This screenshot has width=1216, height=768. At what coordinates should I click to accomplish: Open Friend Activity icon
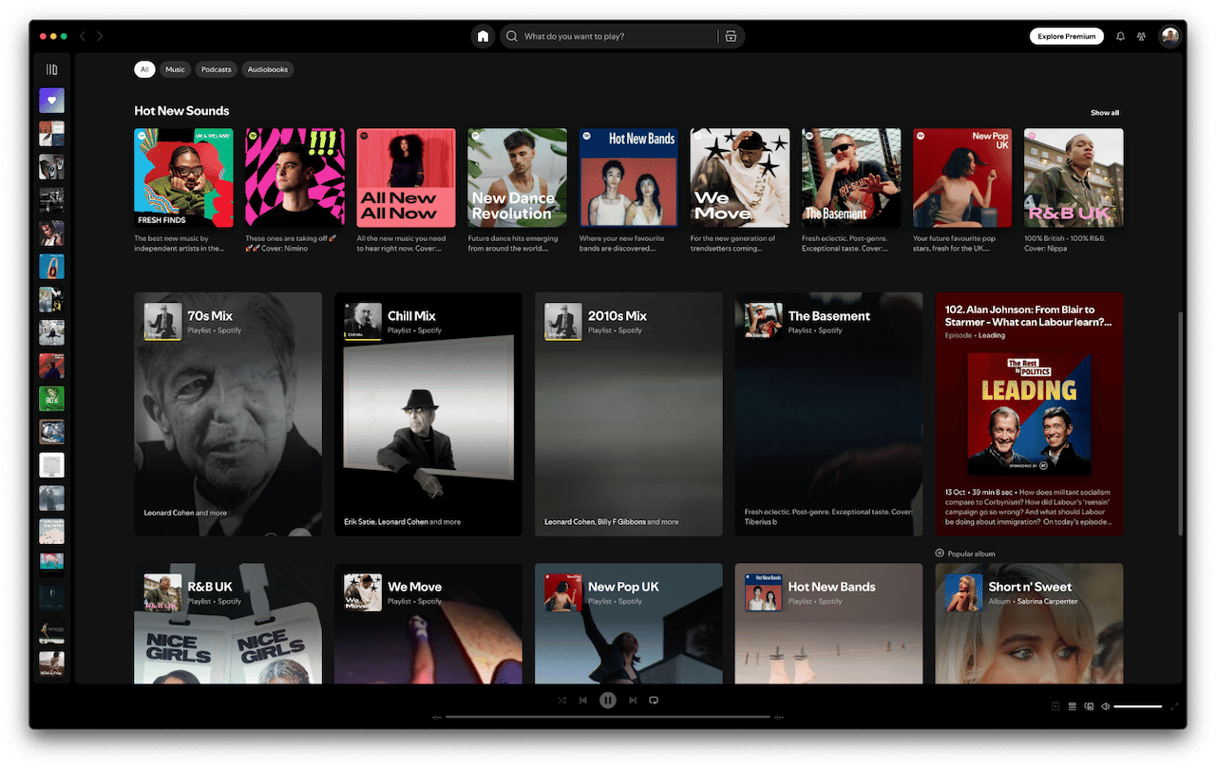pos(1142,36)
